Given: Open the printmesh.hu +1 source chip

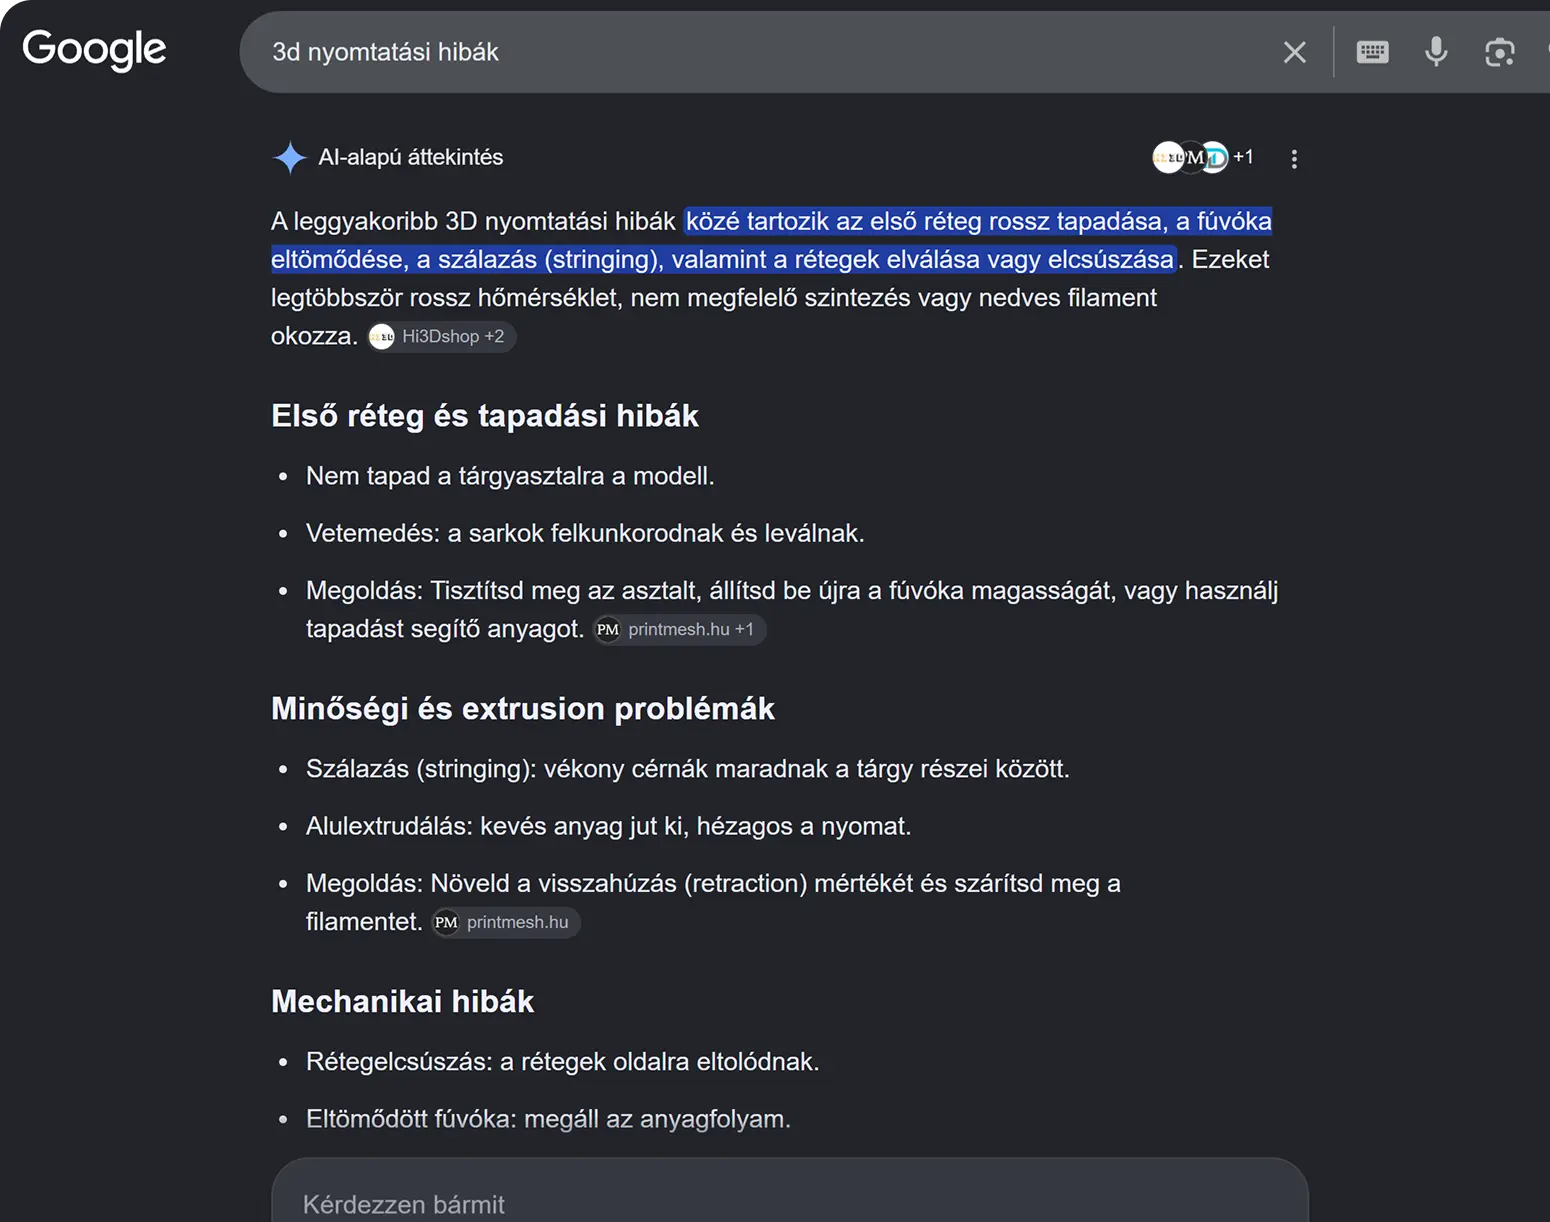Looking at the screenshot, I should coord(680,629).
